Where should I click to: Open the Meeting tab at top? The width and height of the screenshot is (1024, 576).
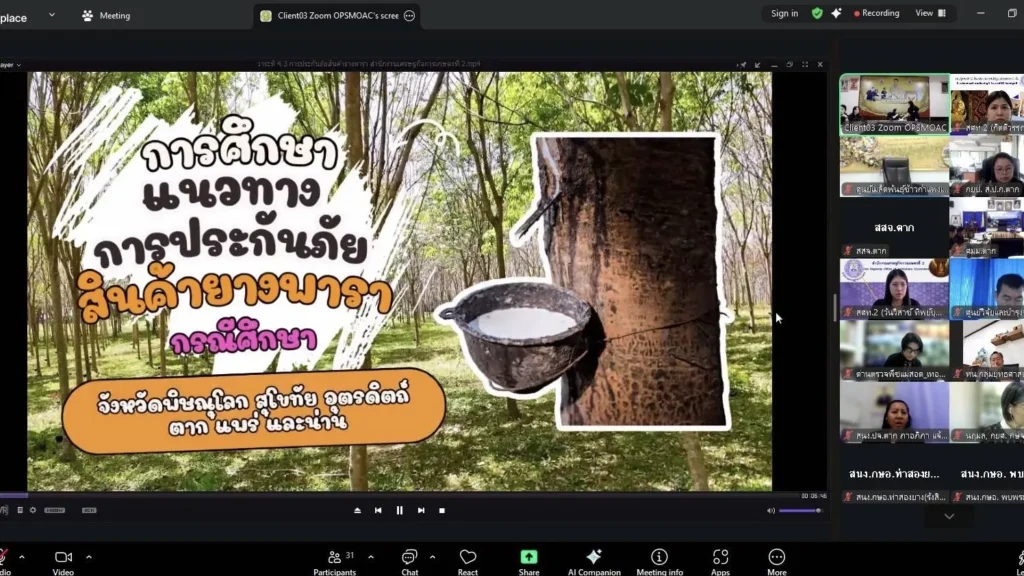[x=106, y=15]
